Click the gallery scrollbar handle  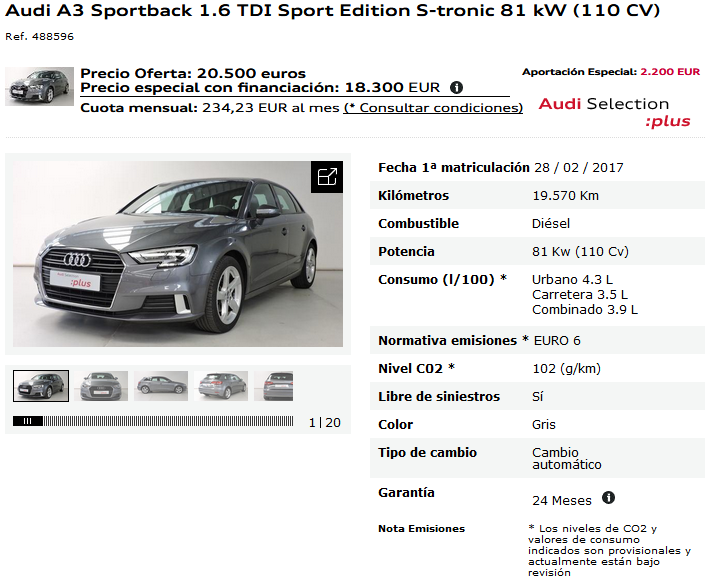point(28,421)
